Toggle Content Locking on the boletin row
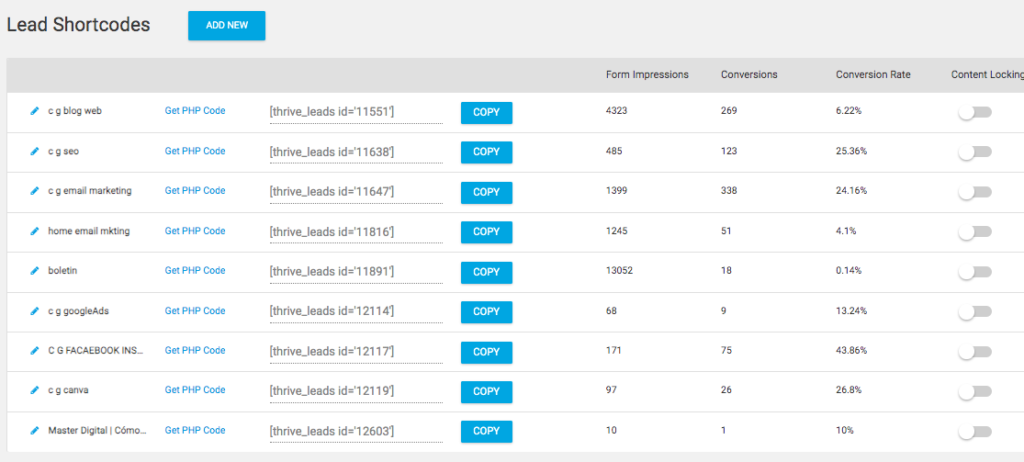 point(974,272)
